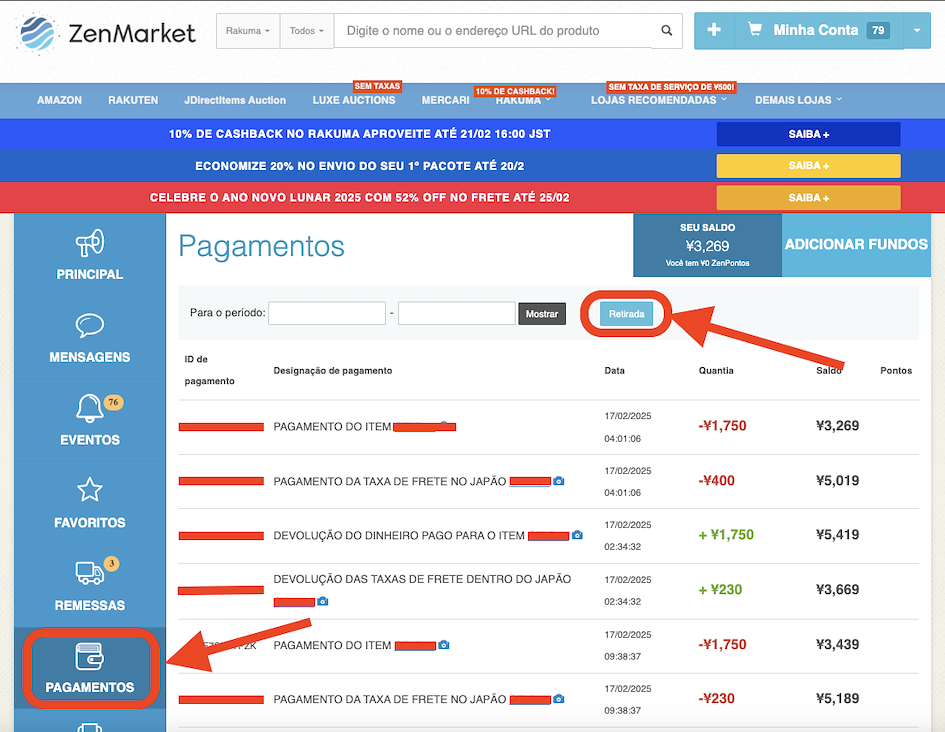945x732 pixels.
Task: Click SAIBA + on the 20% shipping banner
Action: click(808, 166)
